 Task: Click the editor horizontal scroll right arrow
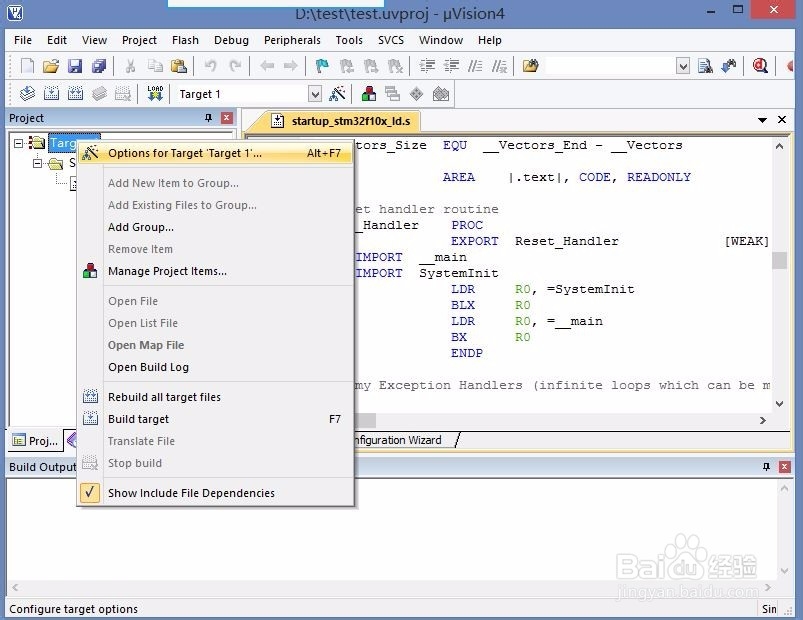pos(763,420)
